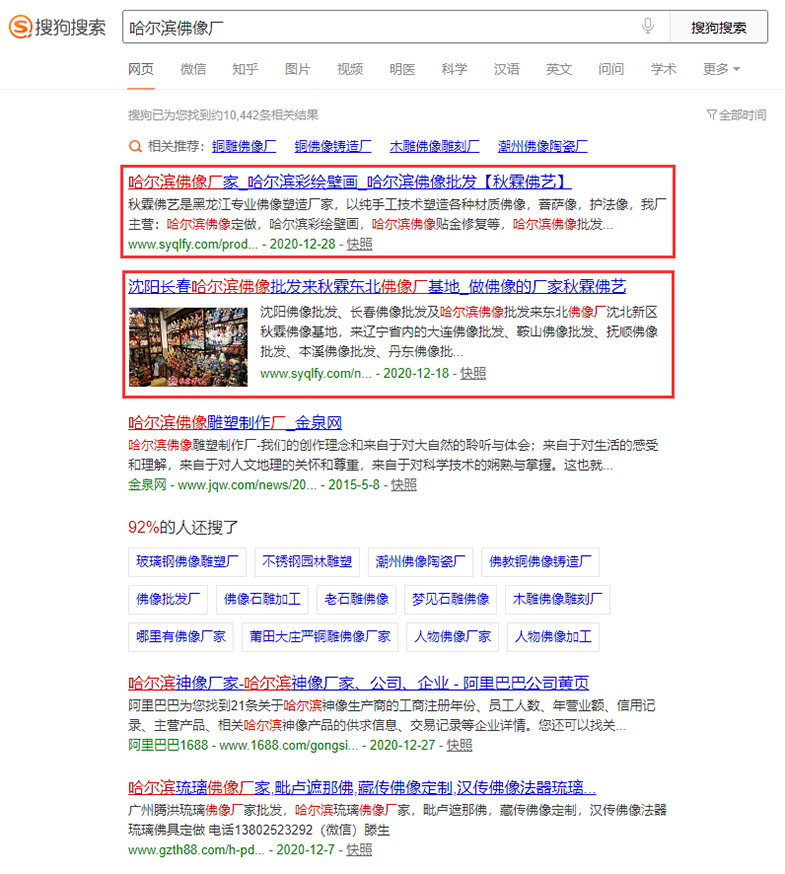Select the 玻璃钢佛像雕塑厂 related search
This screenshot has height=874, width=785.
[x=188, y=562]
